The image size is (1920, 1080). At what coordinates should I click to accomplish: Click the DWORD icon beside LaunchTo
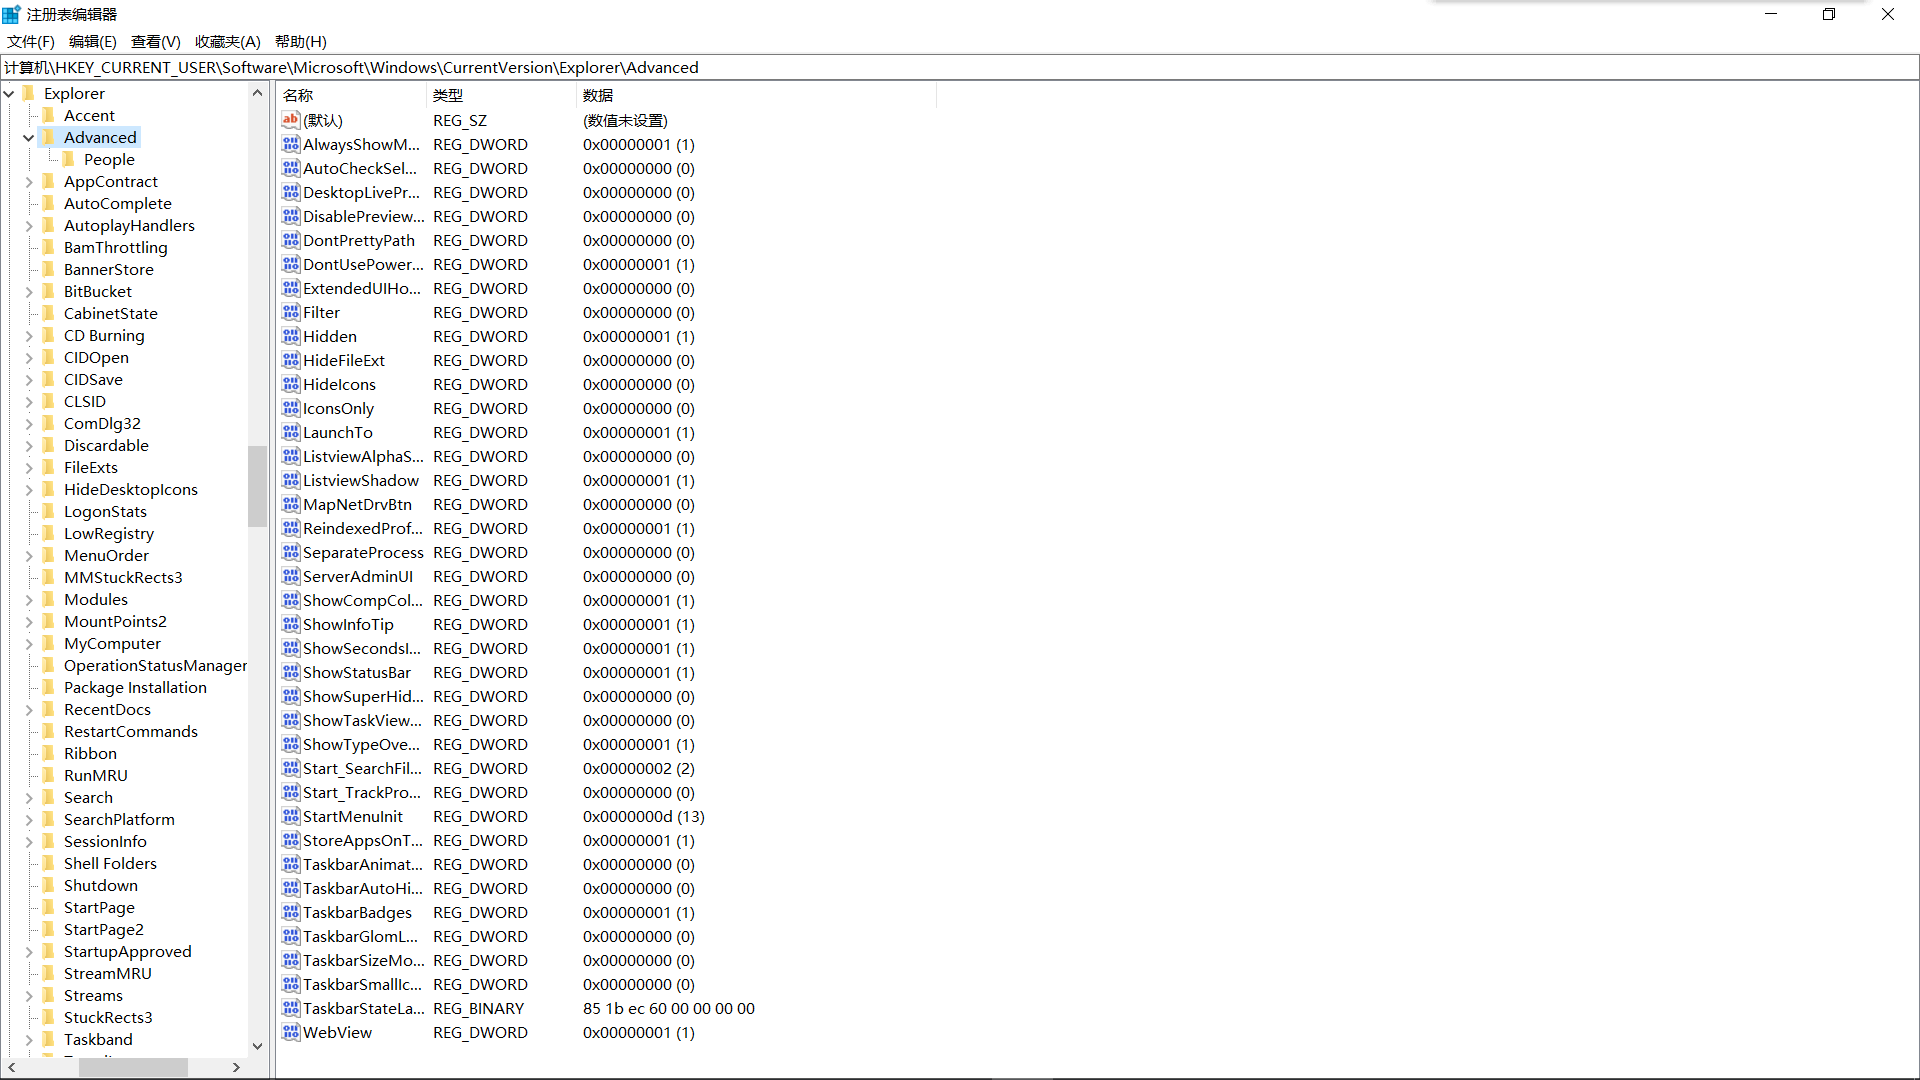[x=290, y=432]
